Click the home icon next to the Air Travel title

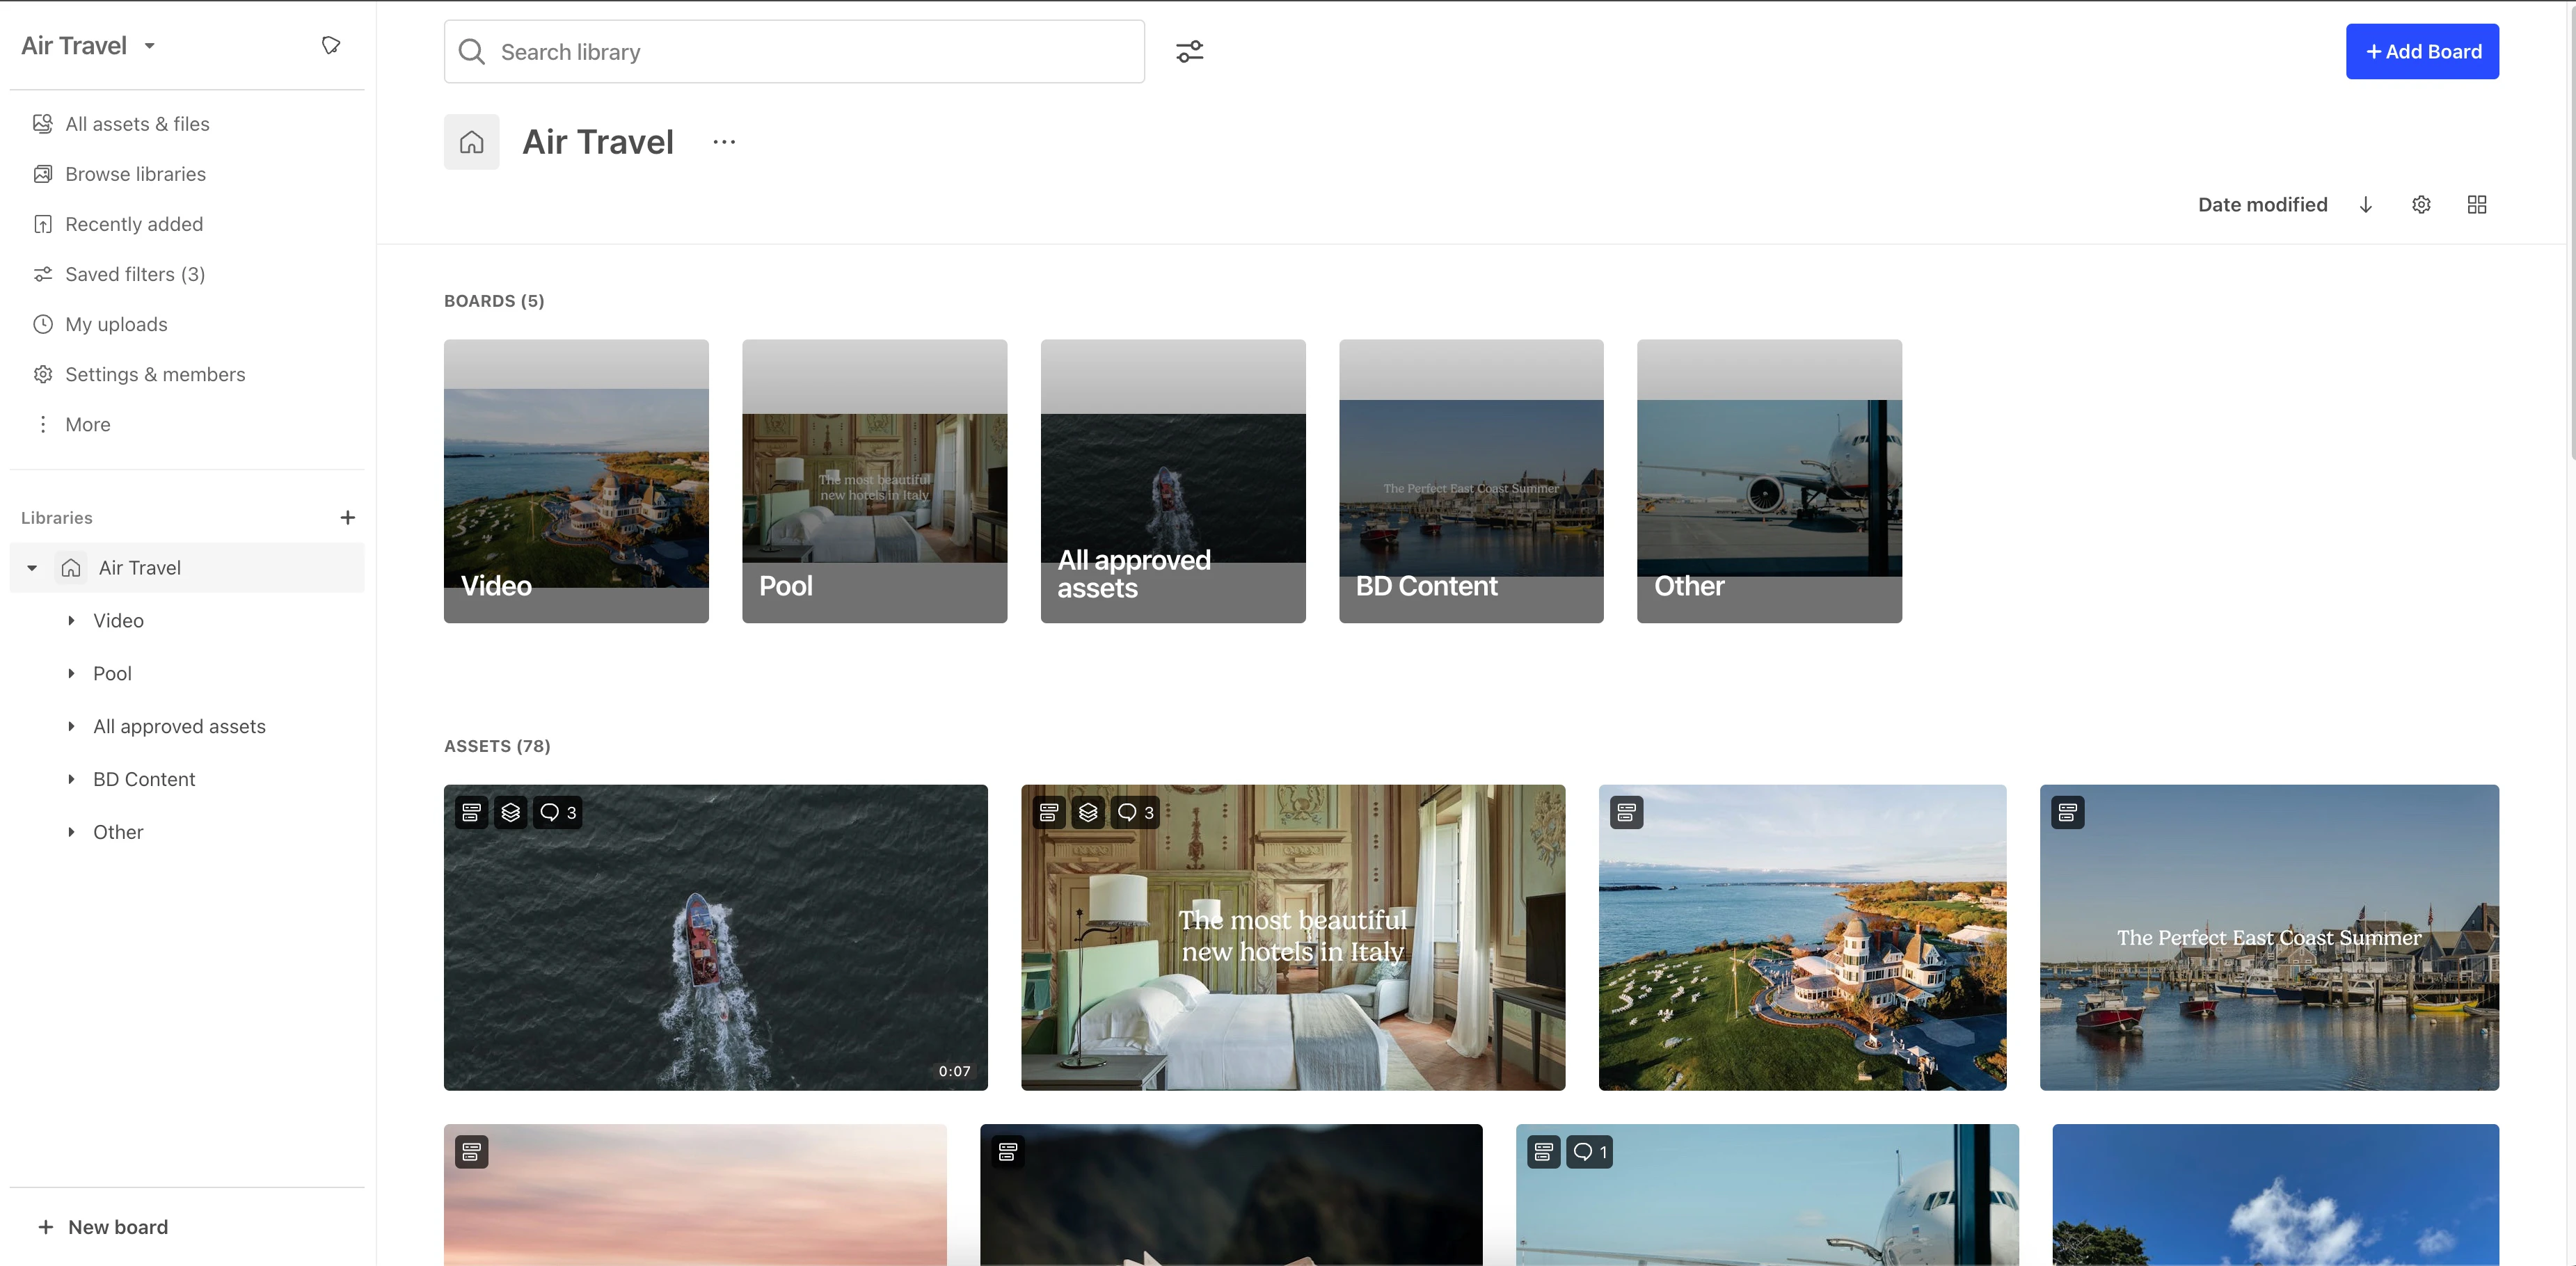tap(471, 141)
